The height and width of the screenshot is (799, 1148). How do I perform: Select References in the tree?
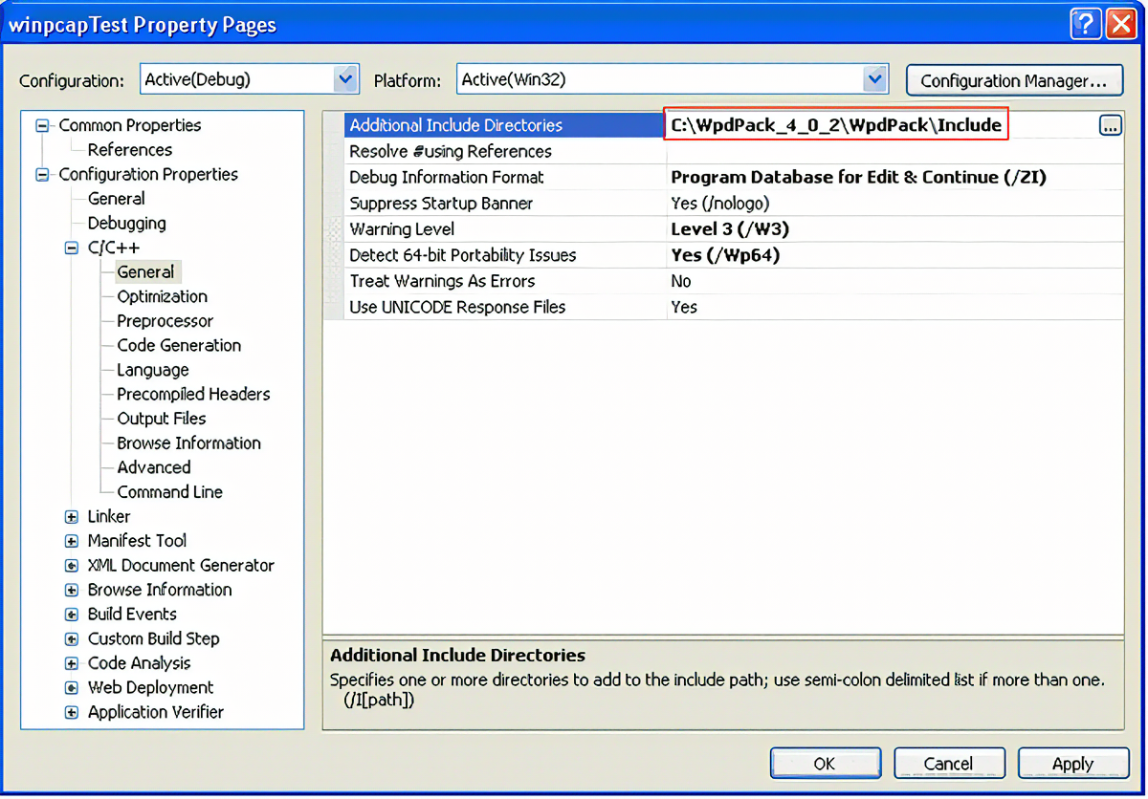pyautogui.click(x=130, y=149)
